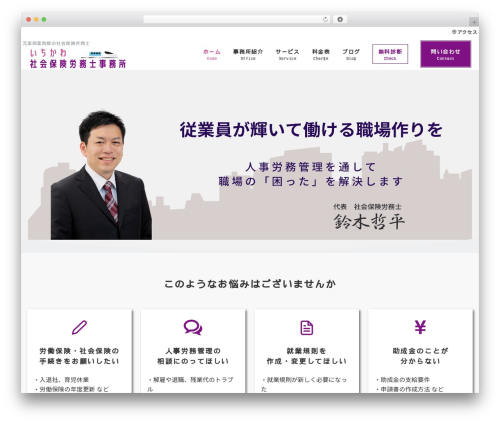This screenshot has width=500, height=423.
Task: Click the train logo image in the header
Action: [x=99, y=54]
